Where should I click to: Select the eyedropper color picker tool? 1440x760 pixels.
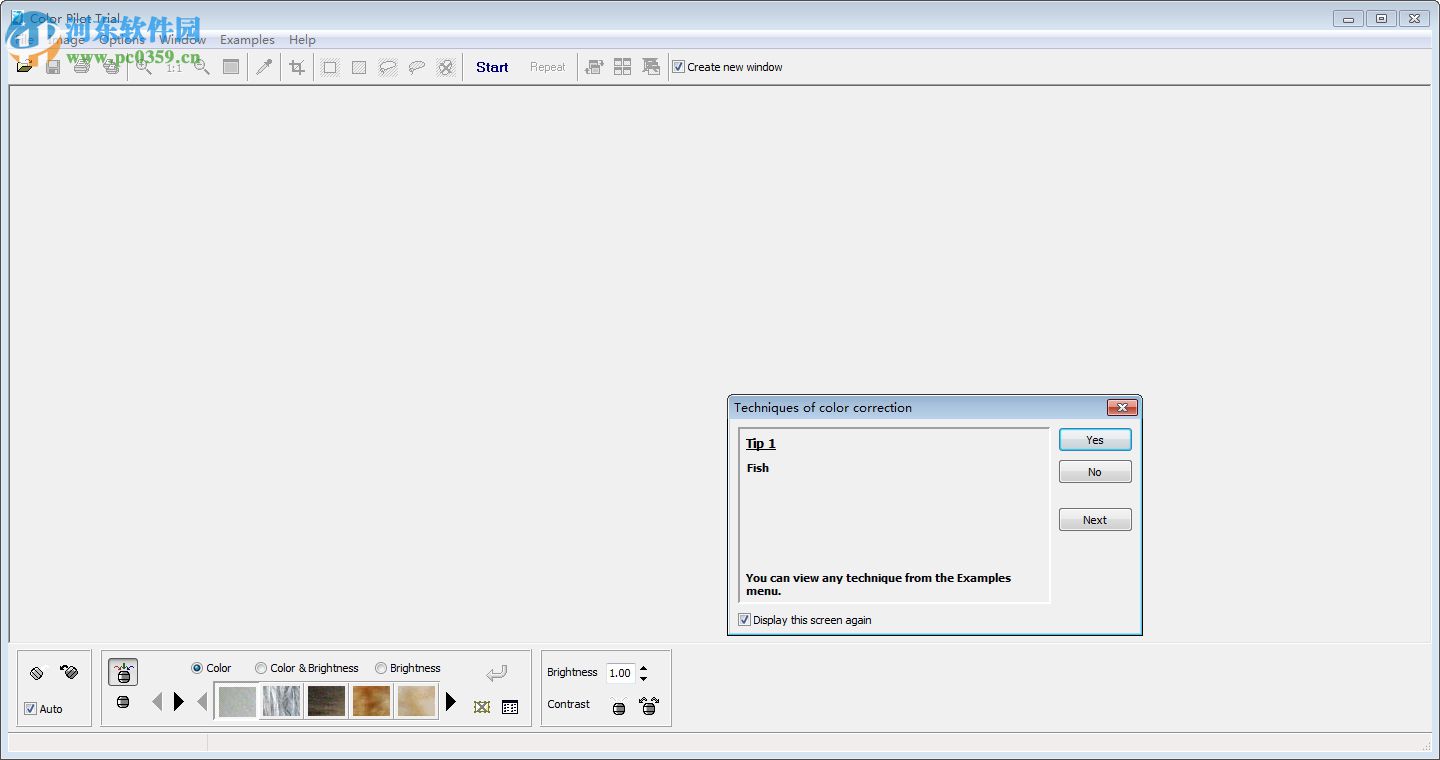coord(264,67)
